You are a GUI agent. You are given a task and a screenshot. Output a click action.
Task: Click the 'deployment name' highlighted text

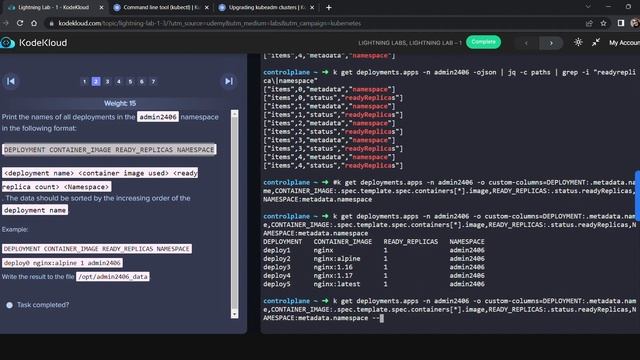coord(35,210)
